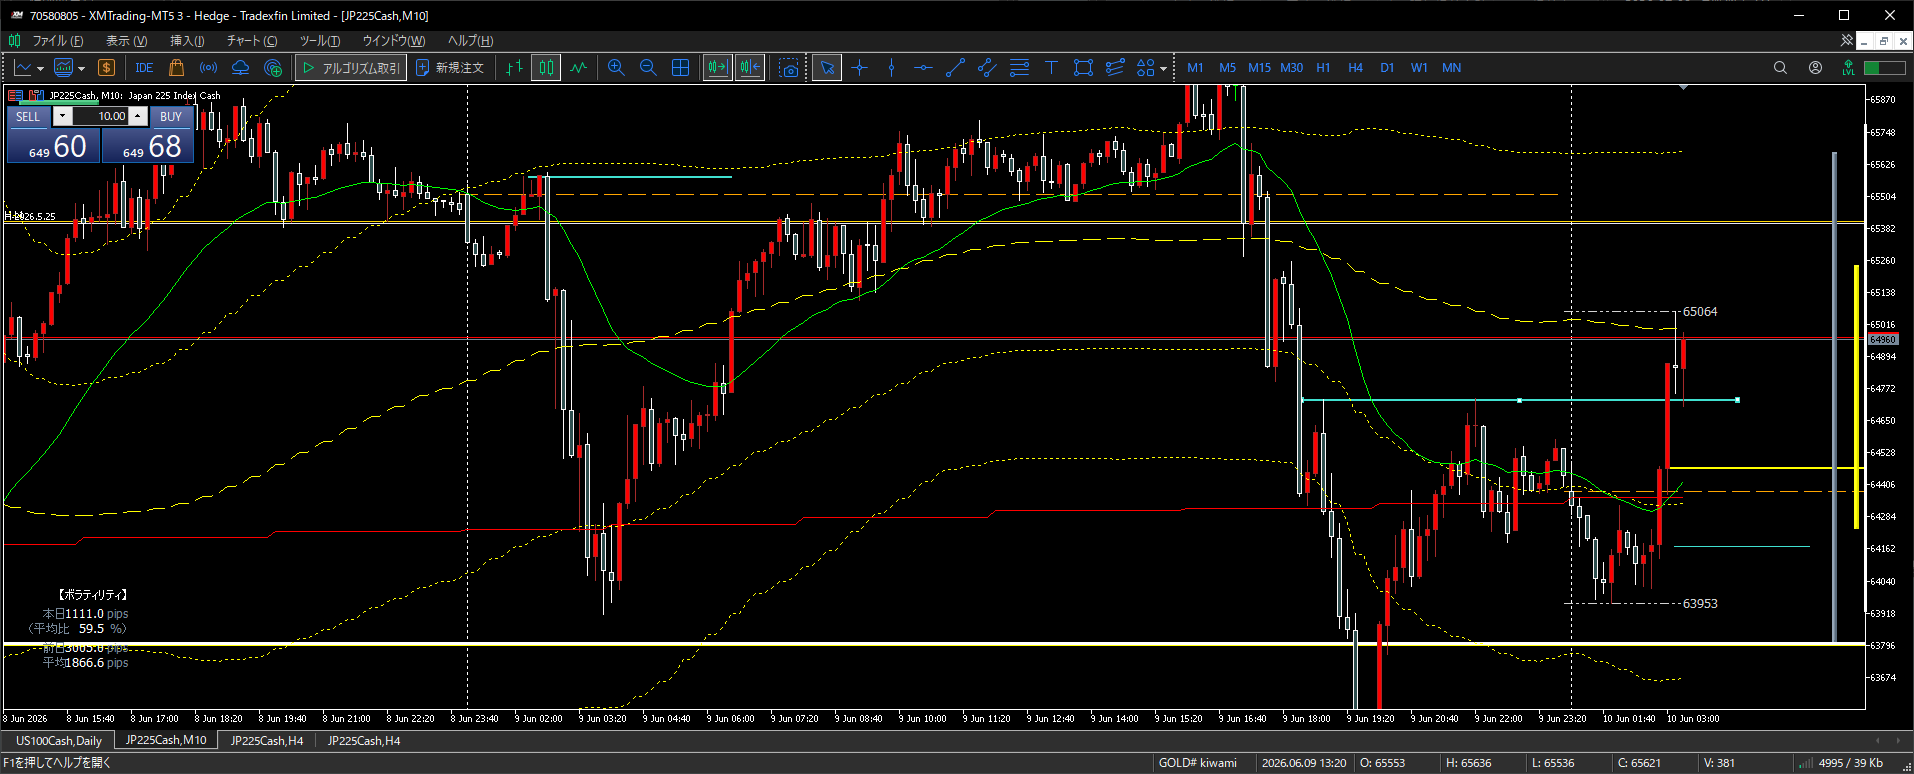Viewport: 1914px width, 774px height.
Task: Select the crosshair tool
Action: point(859,68)
